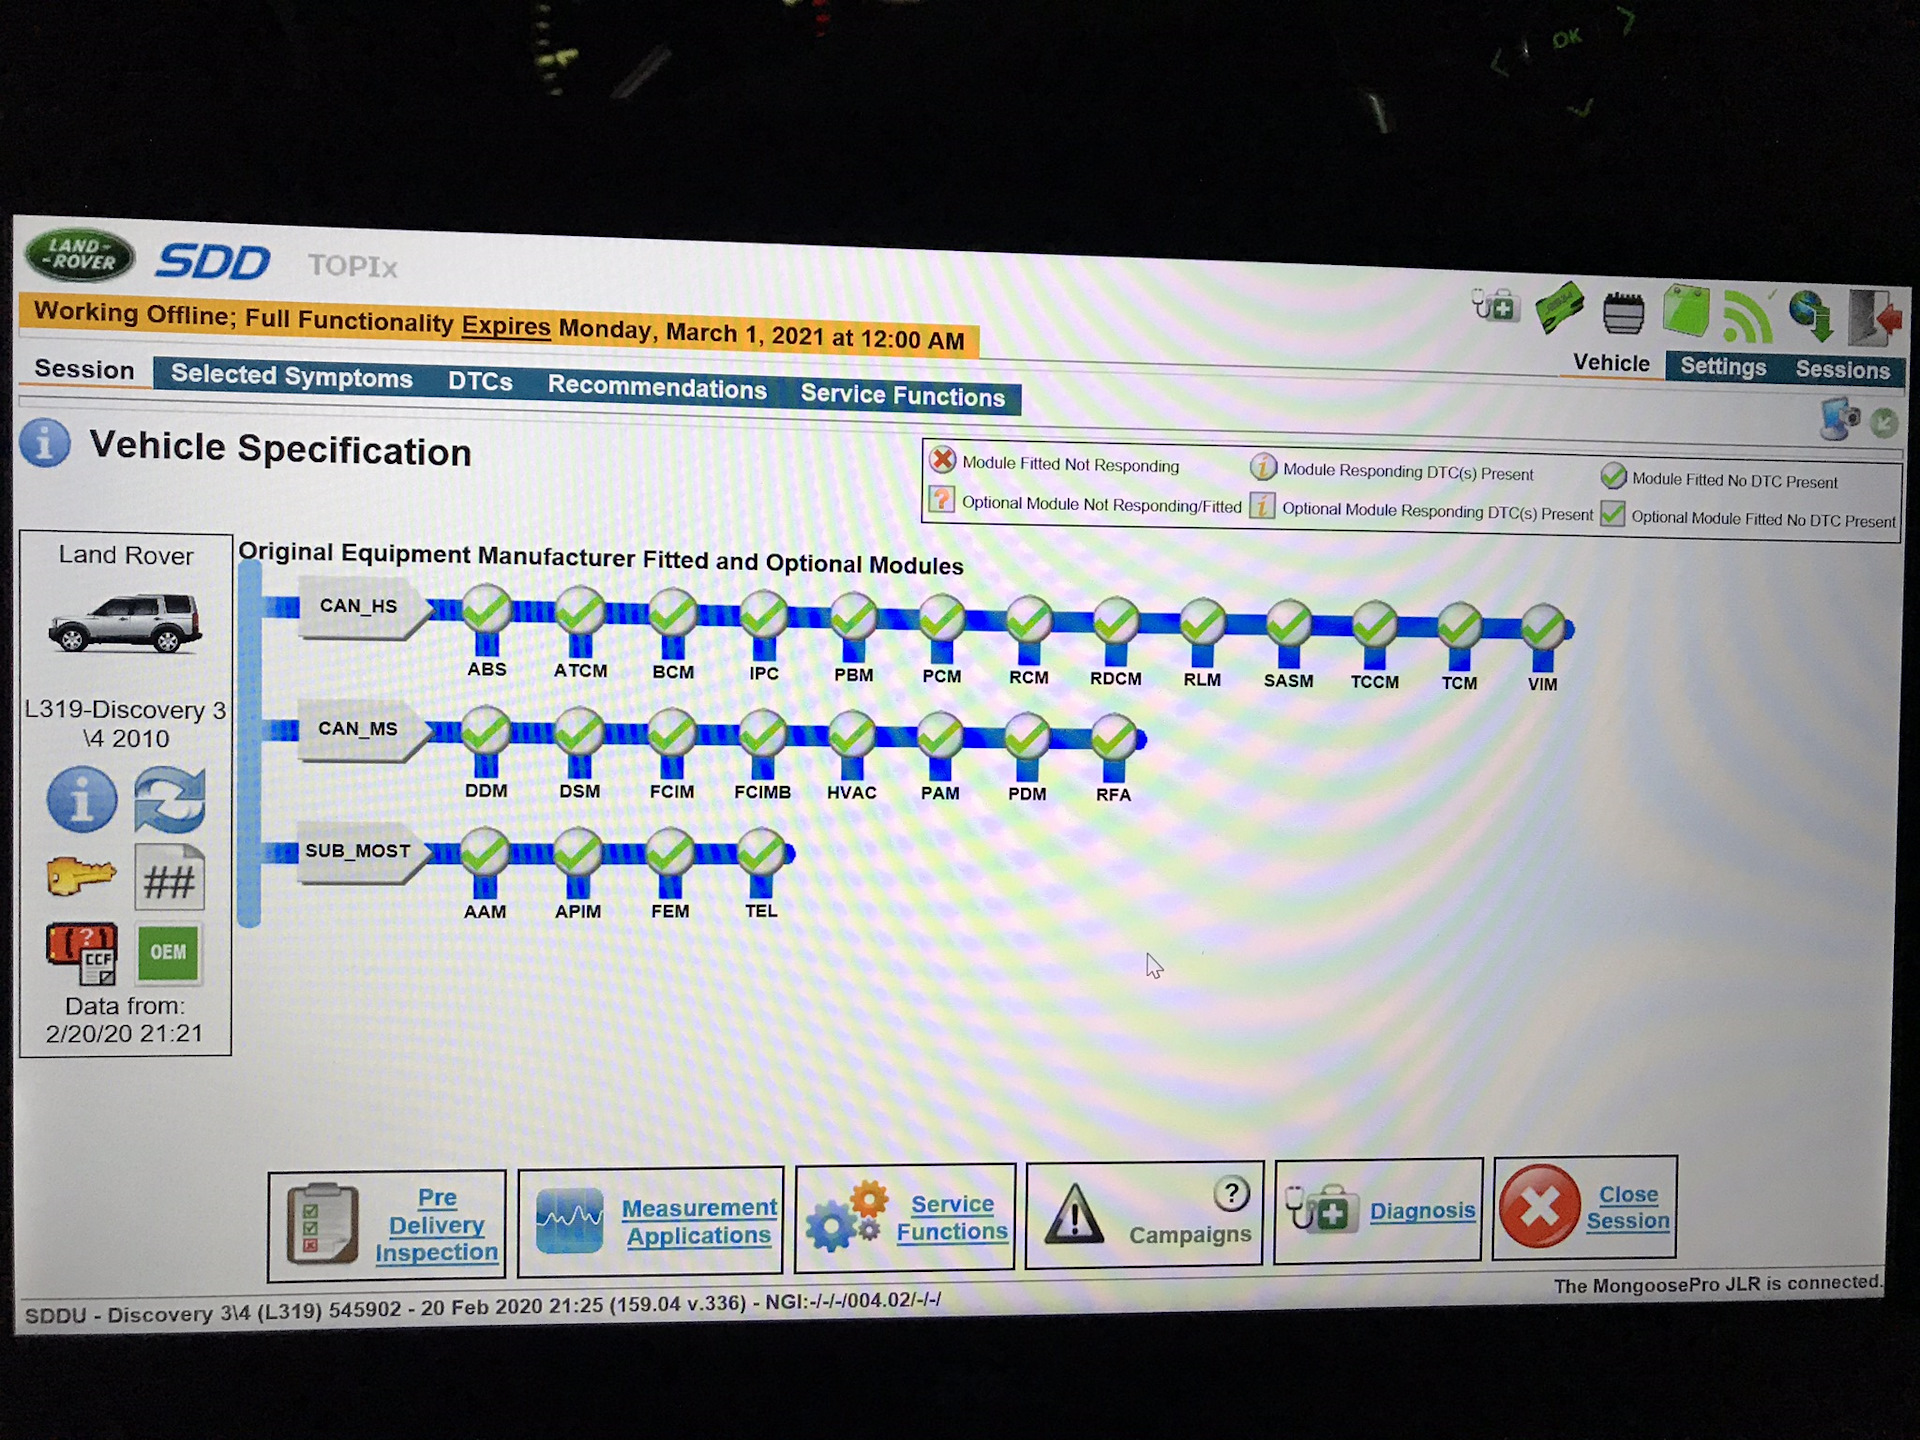
Task: Open the Diagnosis link
Action: [1421, 1211]
